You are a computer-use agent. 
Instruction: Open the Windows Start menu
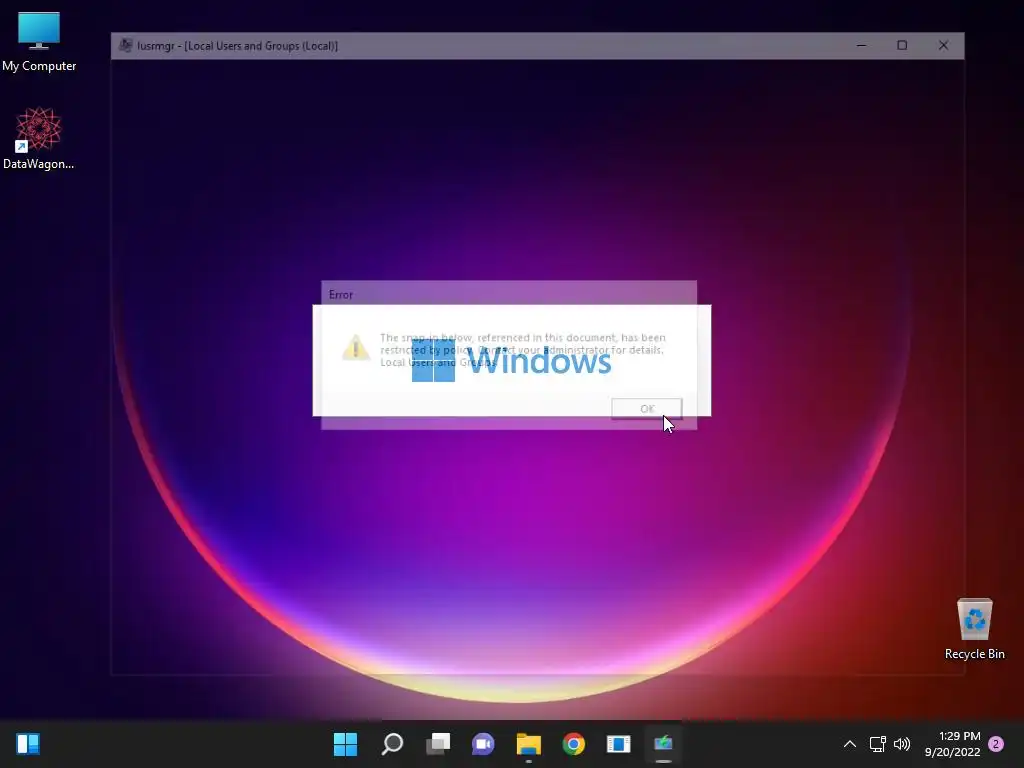(345, 744)
